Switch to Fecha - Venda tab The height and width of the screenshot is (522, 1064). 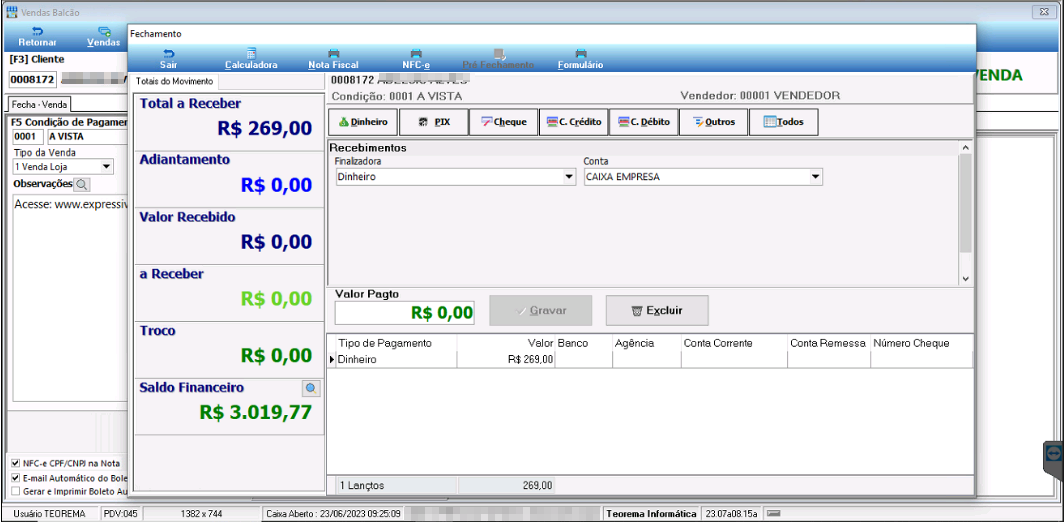pyautogui.click(x=41, y=105)
